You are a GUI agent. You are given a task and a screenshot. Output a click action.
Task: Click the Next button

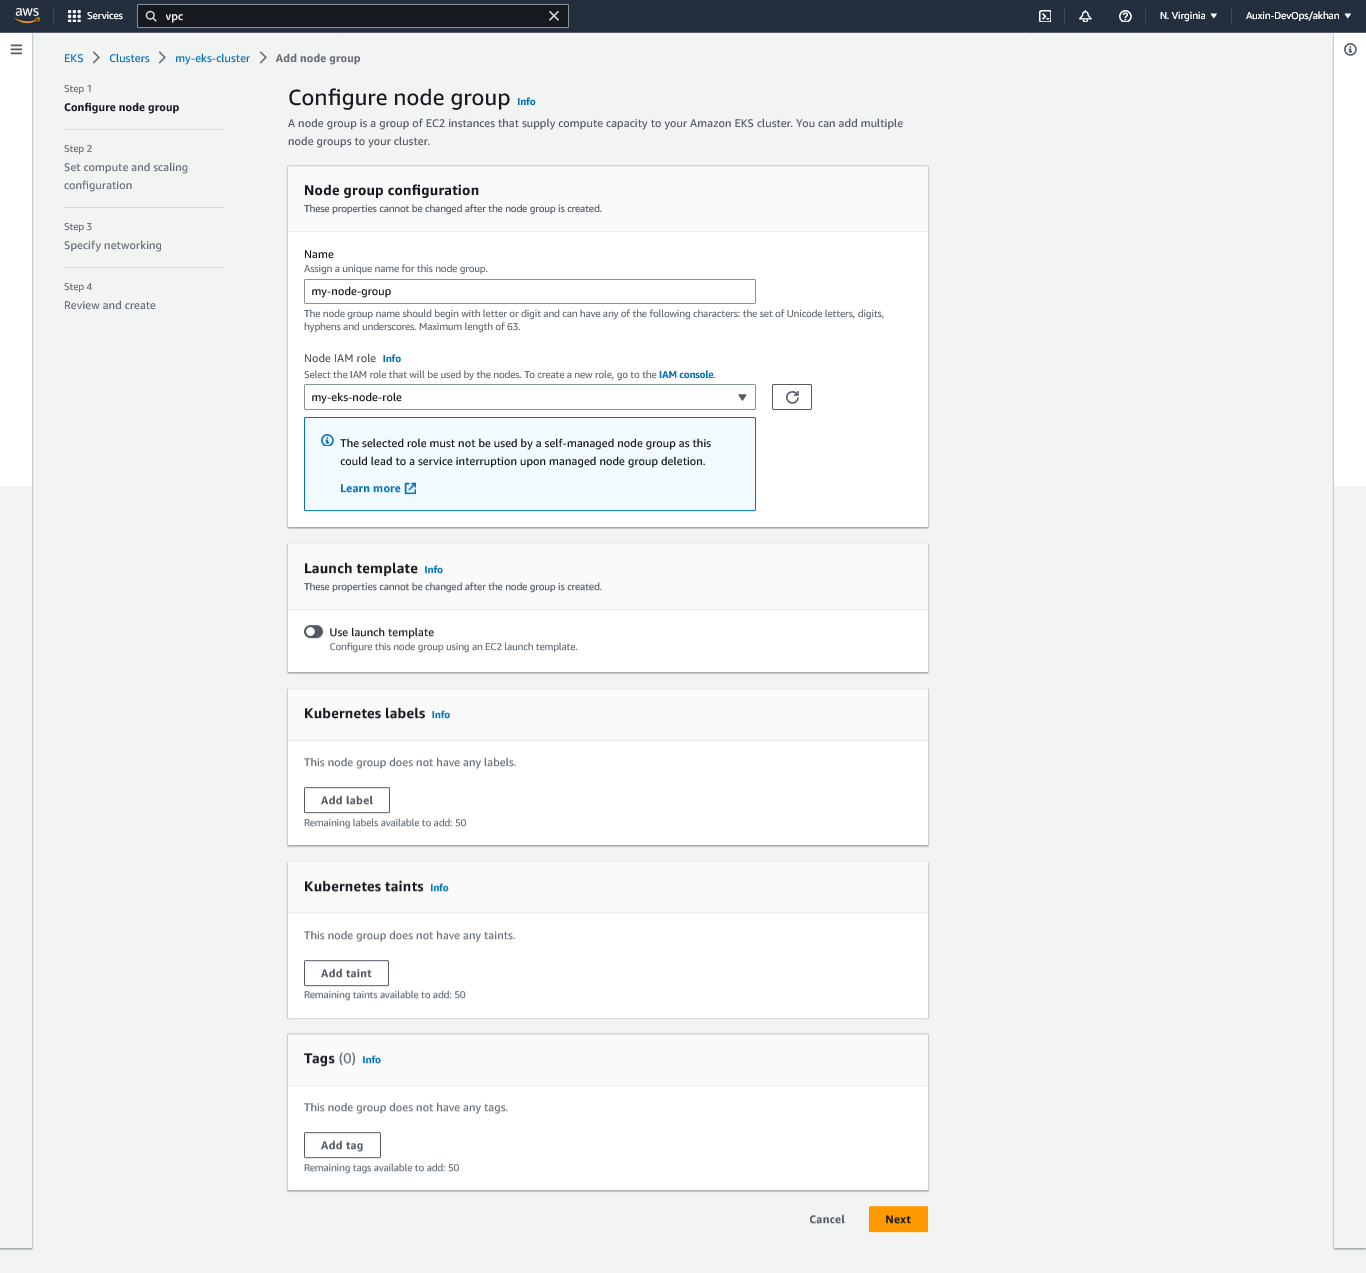(897, 1219)
